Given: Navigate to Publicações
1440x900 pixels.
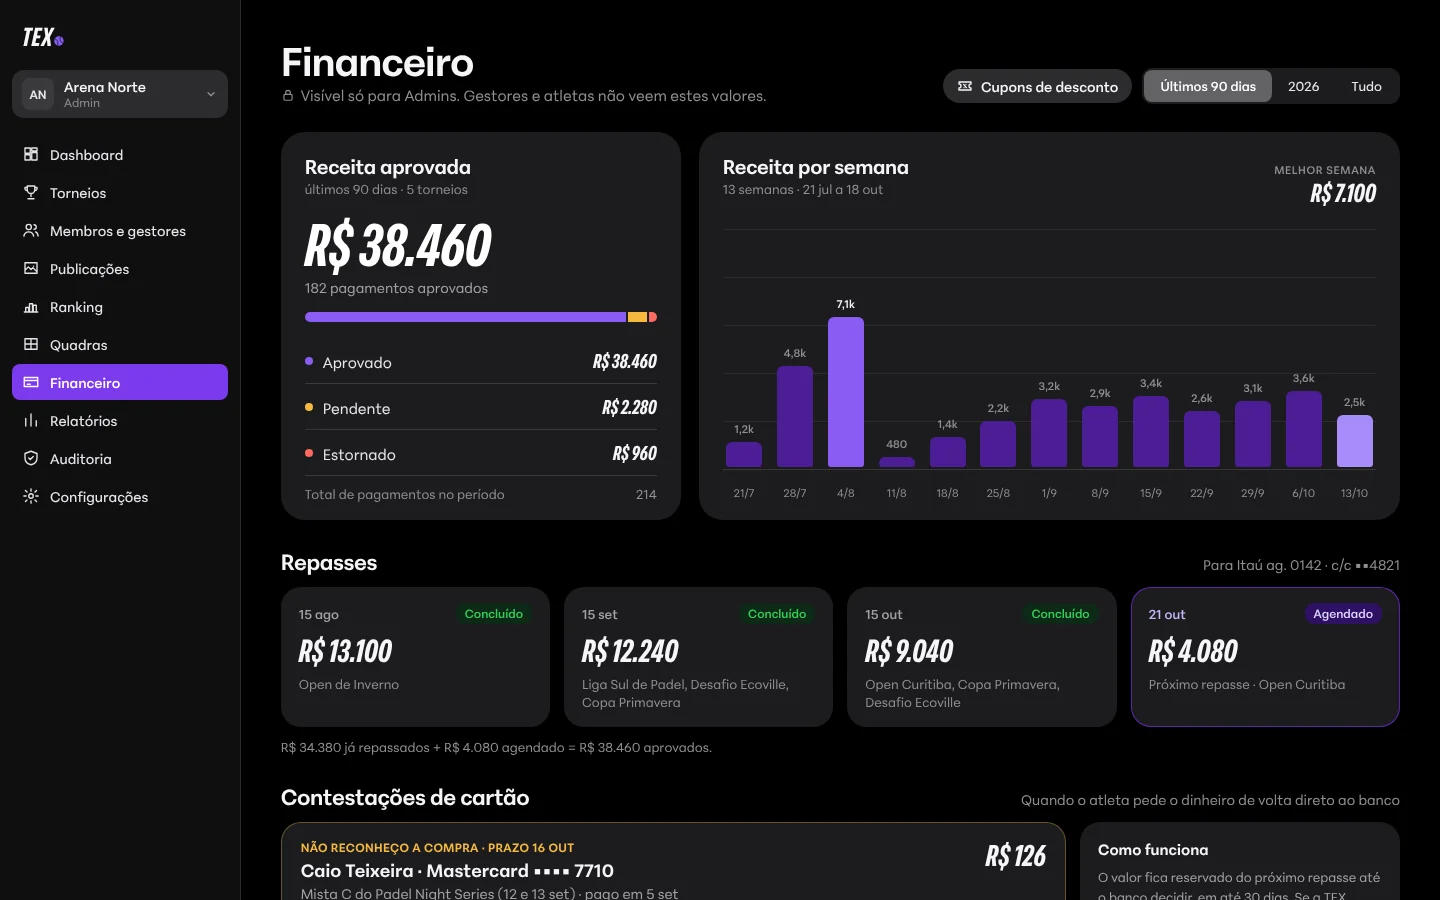Looking at the screenshot, I should [120, 269].
